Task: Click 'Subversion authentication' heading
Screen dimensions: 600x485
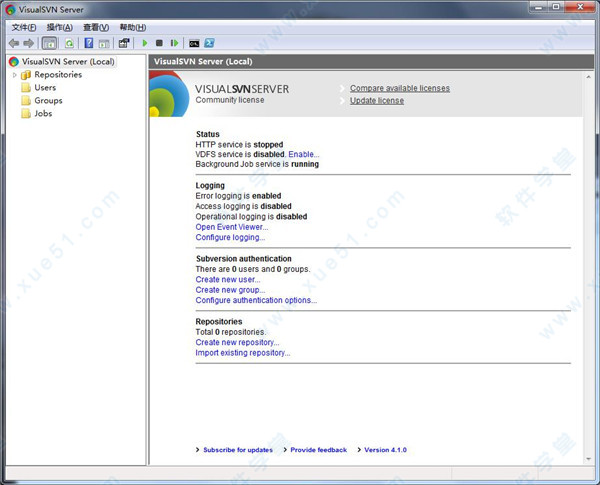Action: pos(244,259)
